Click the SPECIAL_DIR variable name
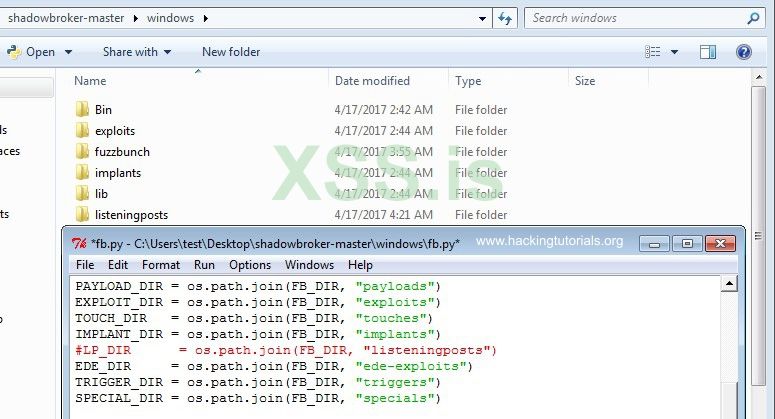 pos(119,398)
